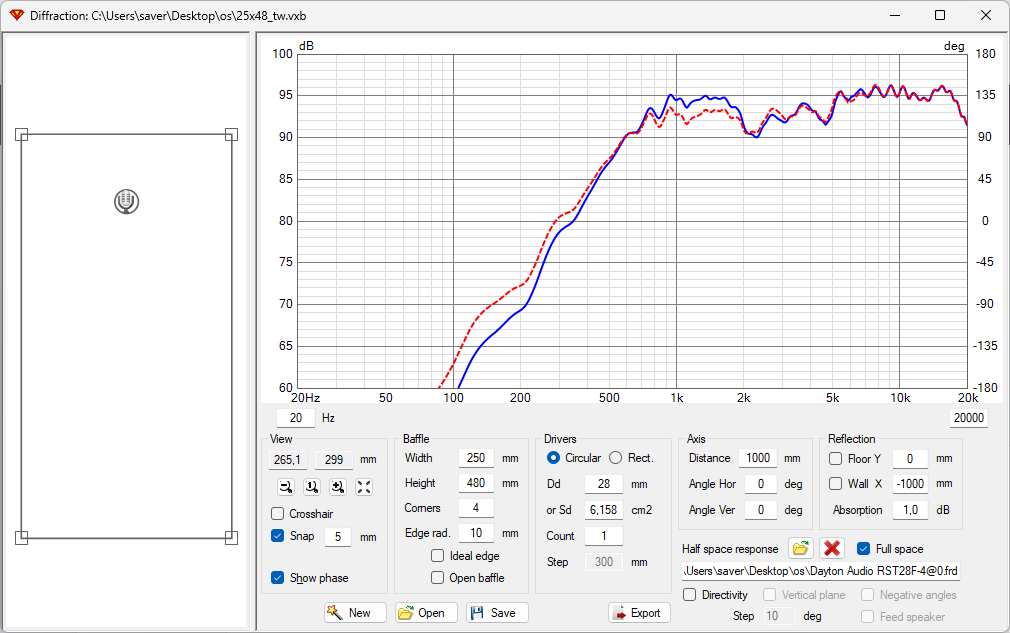
Task: Click the Save button
Action: pyautogui.click(x=497, y=612)
